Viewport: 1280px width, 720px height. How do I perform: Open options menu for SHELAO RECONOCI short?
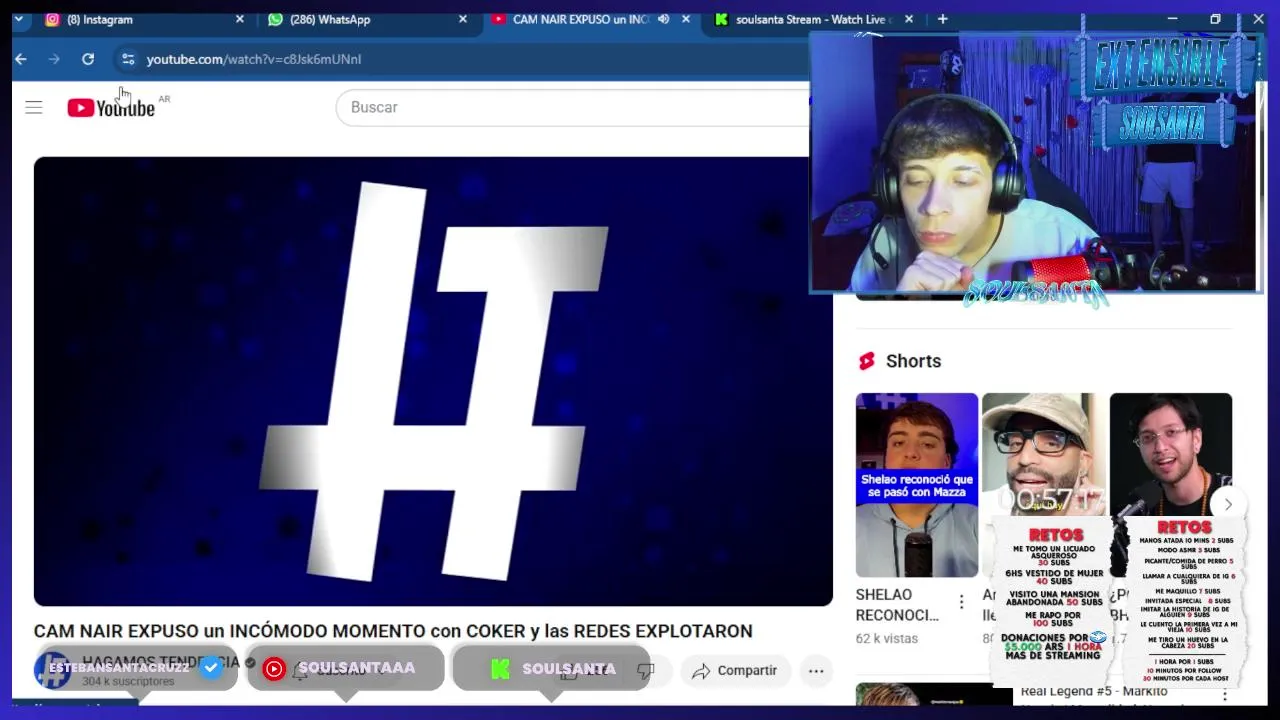pos(961,602)
